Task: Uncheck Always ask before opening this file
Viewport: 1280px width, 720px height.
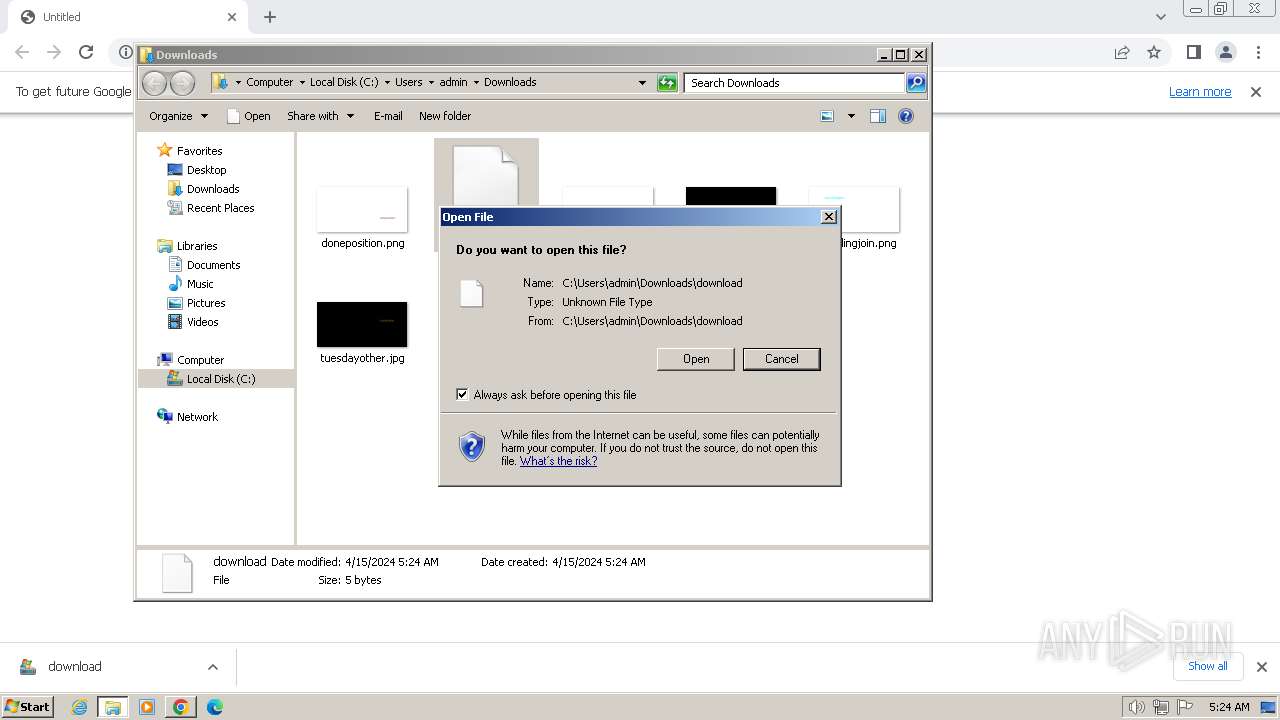Action: click(462, 394)
